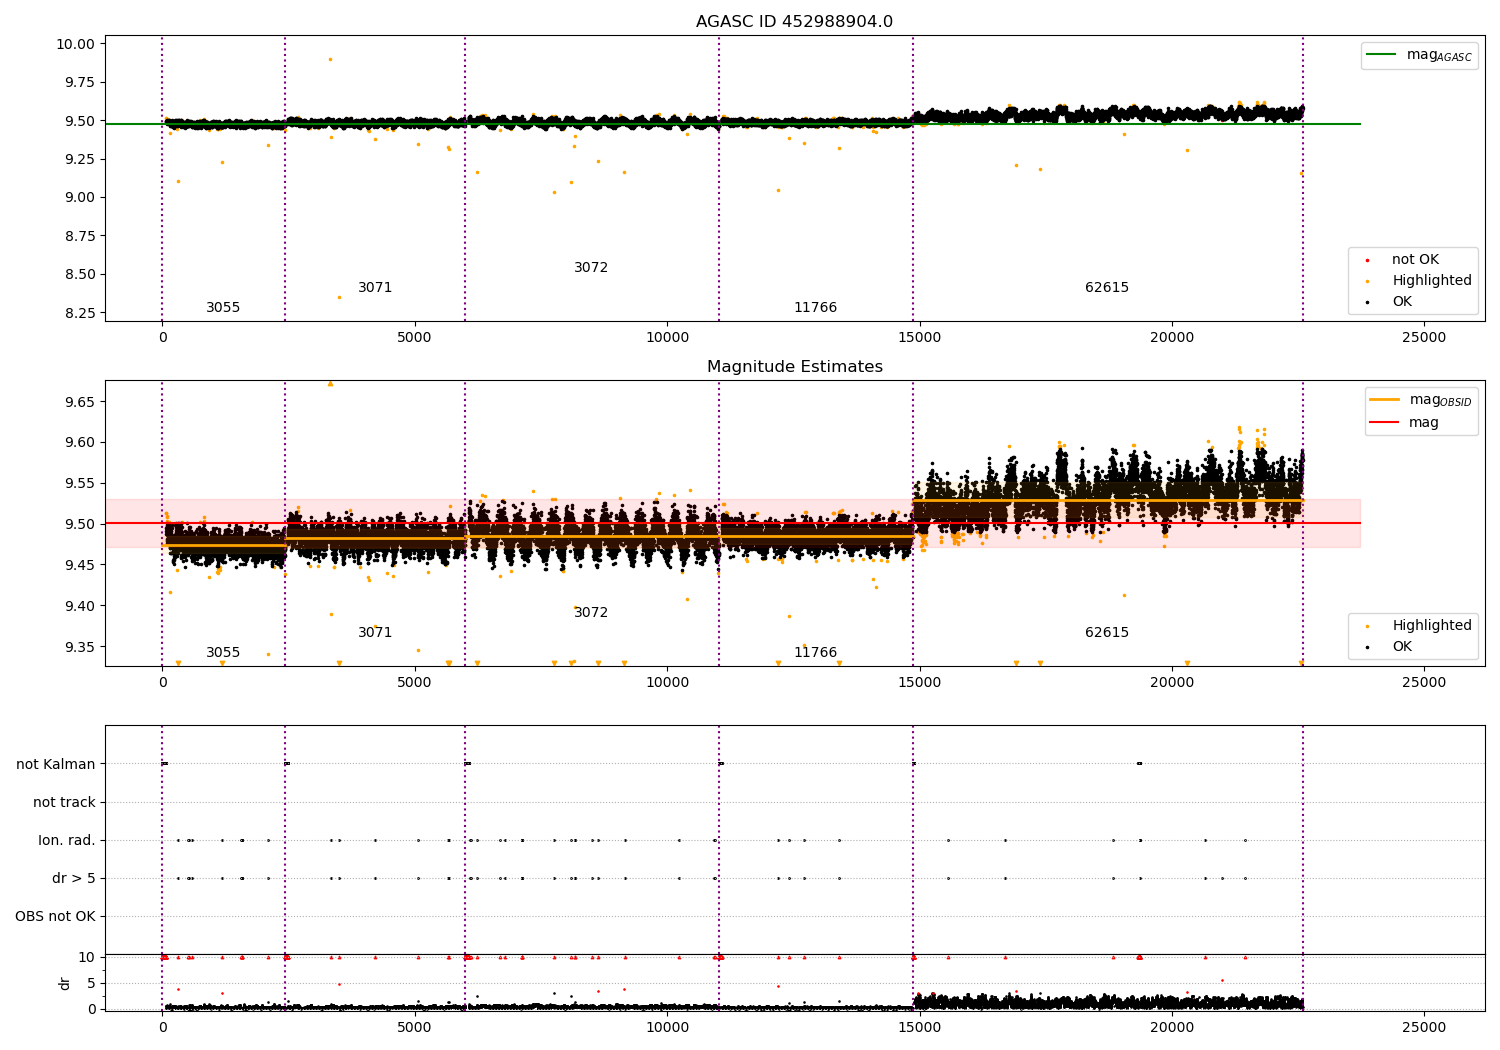This screenshot has width=1500, height=1050.
Task: Select the 'not OK' legend entry
Action: [x=1415, y=260]
